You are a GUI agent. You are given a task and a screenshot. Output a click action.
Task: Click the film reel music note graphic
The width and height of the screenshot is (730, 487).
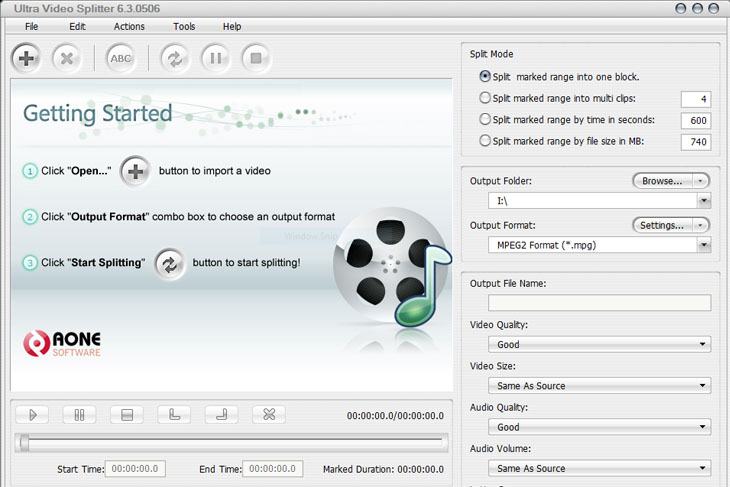pos(392,268)
